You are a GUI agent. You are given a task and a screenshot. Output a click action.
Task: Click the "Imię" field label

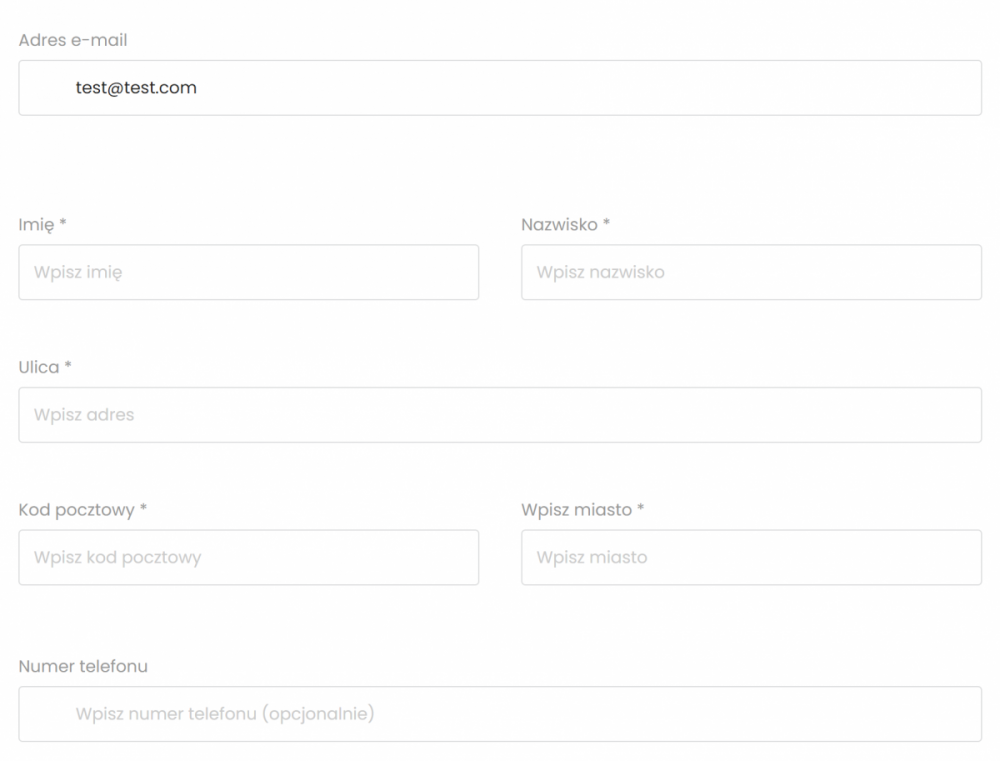tap(36, 225)
